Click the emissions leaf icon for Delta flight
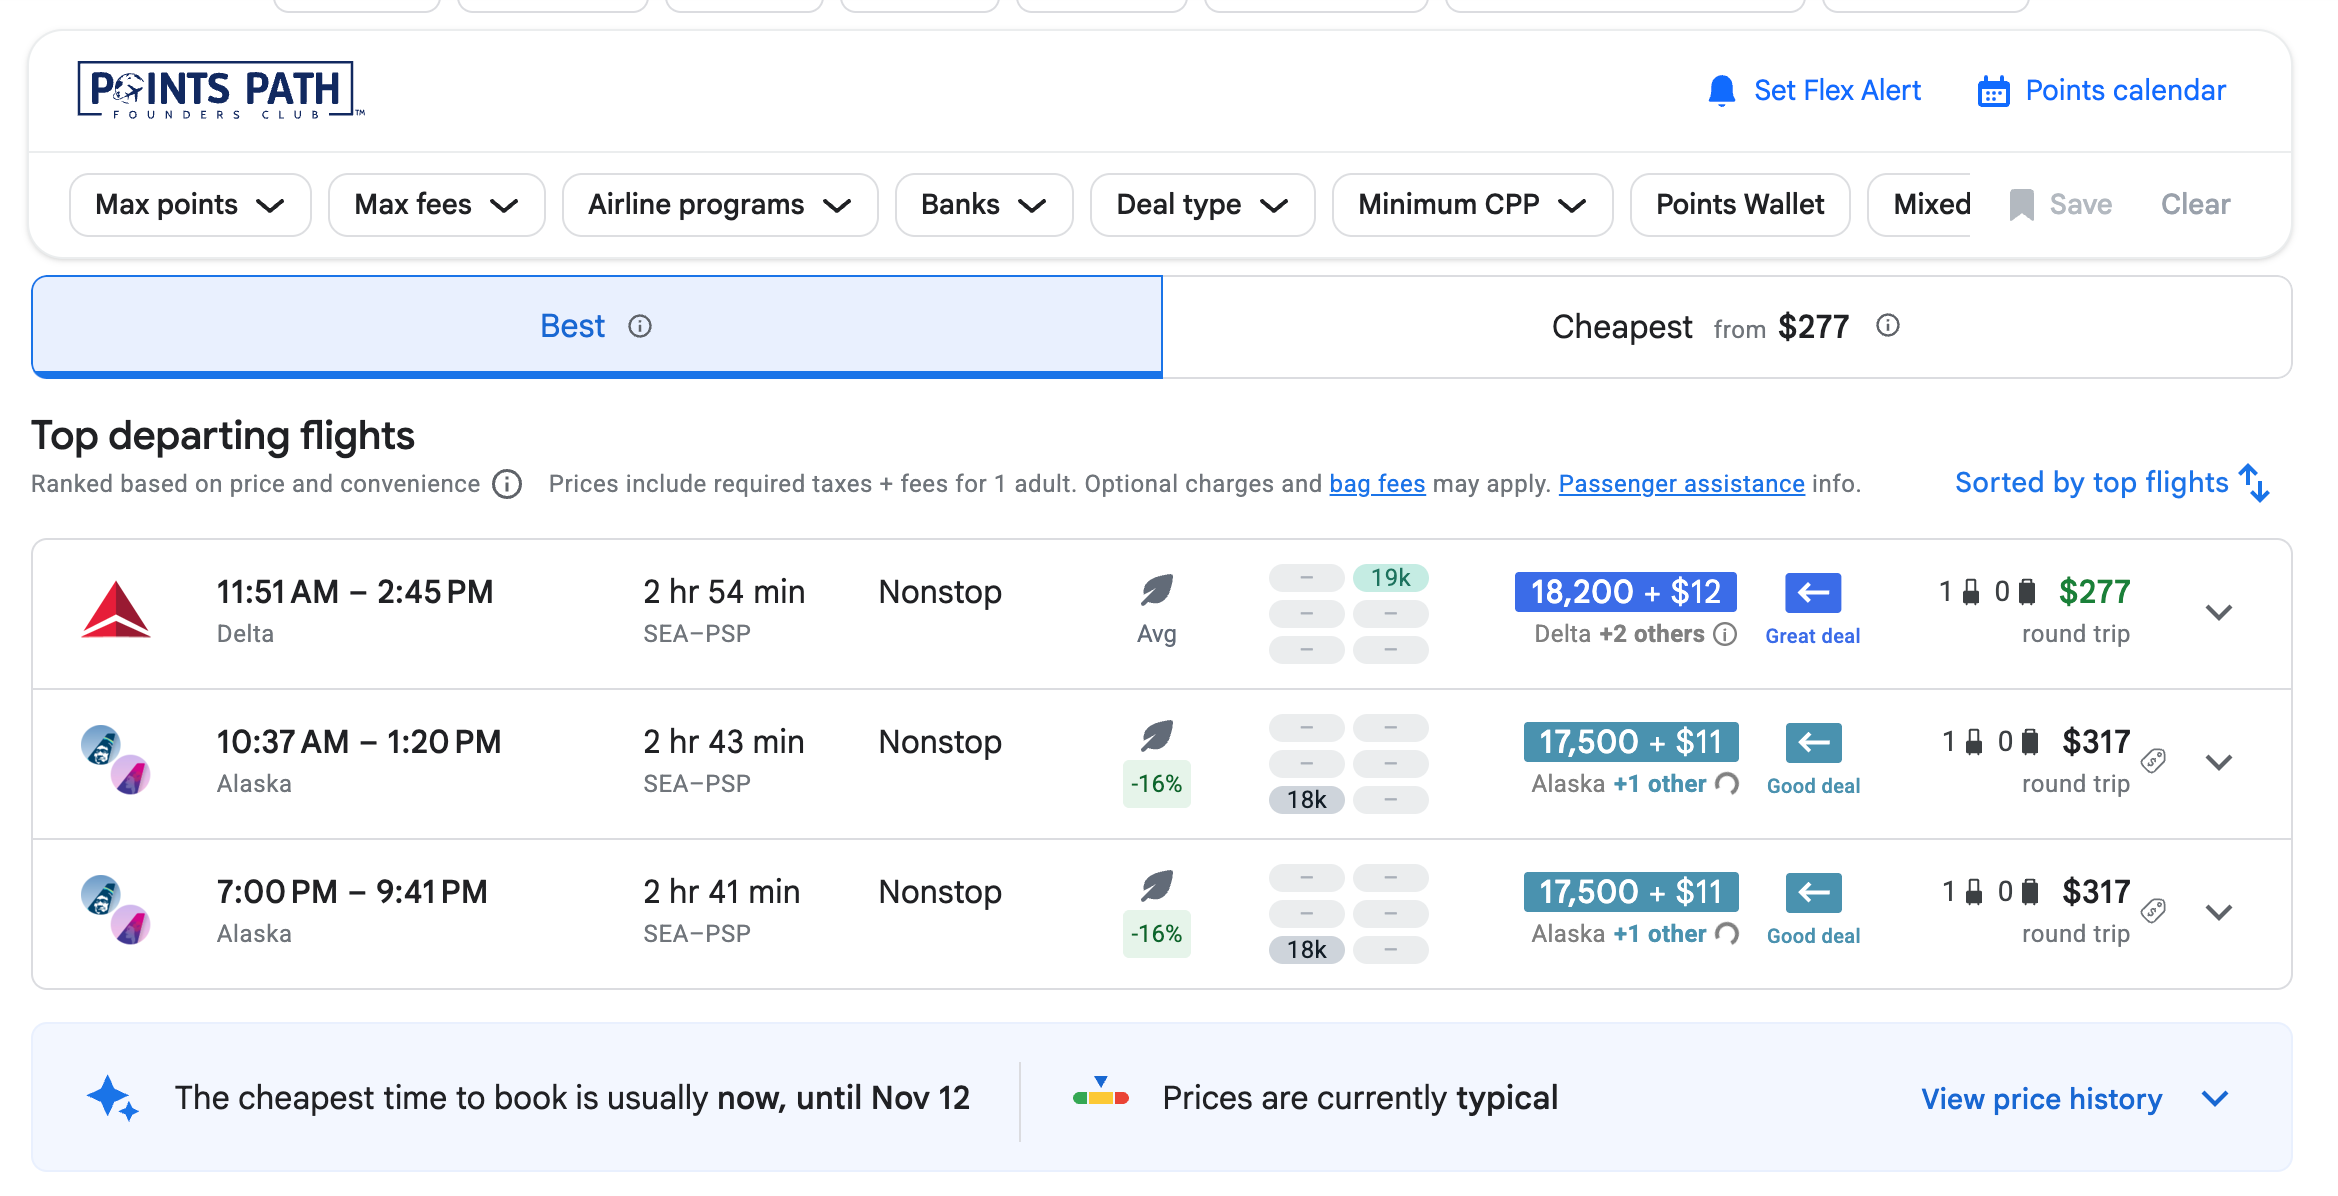Screen dimensions: 2338x1196 [x=1157, y=590]
